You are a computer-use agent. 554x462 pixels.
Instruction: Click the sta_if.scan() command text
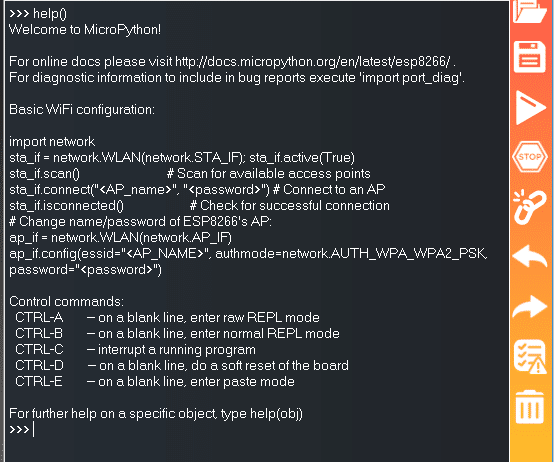click(45, 174)
